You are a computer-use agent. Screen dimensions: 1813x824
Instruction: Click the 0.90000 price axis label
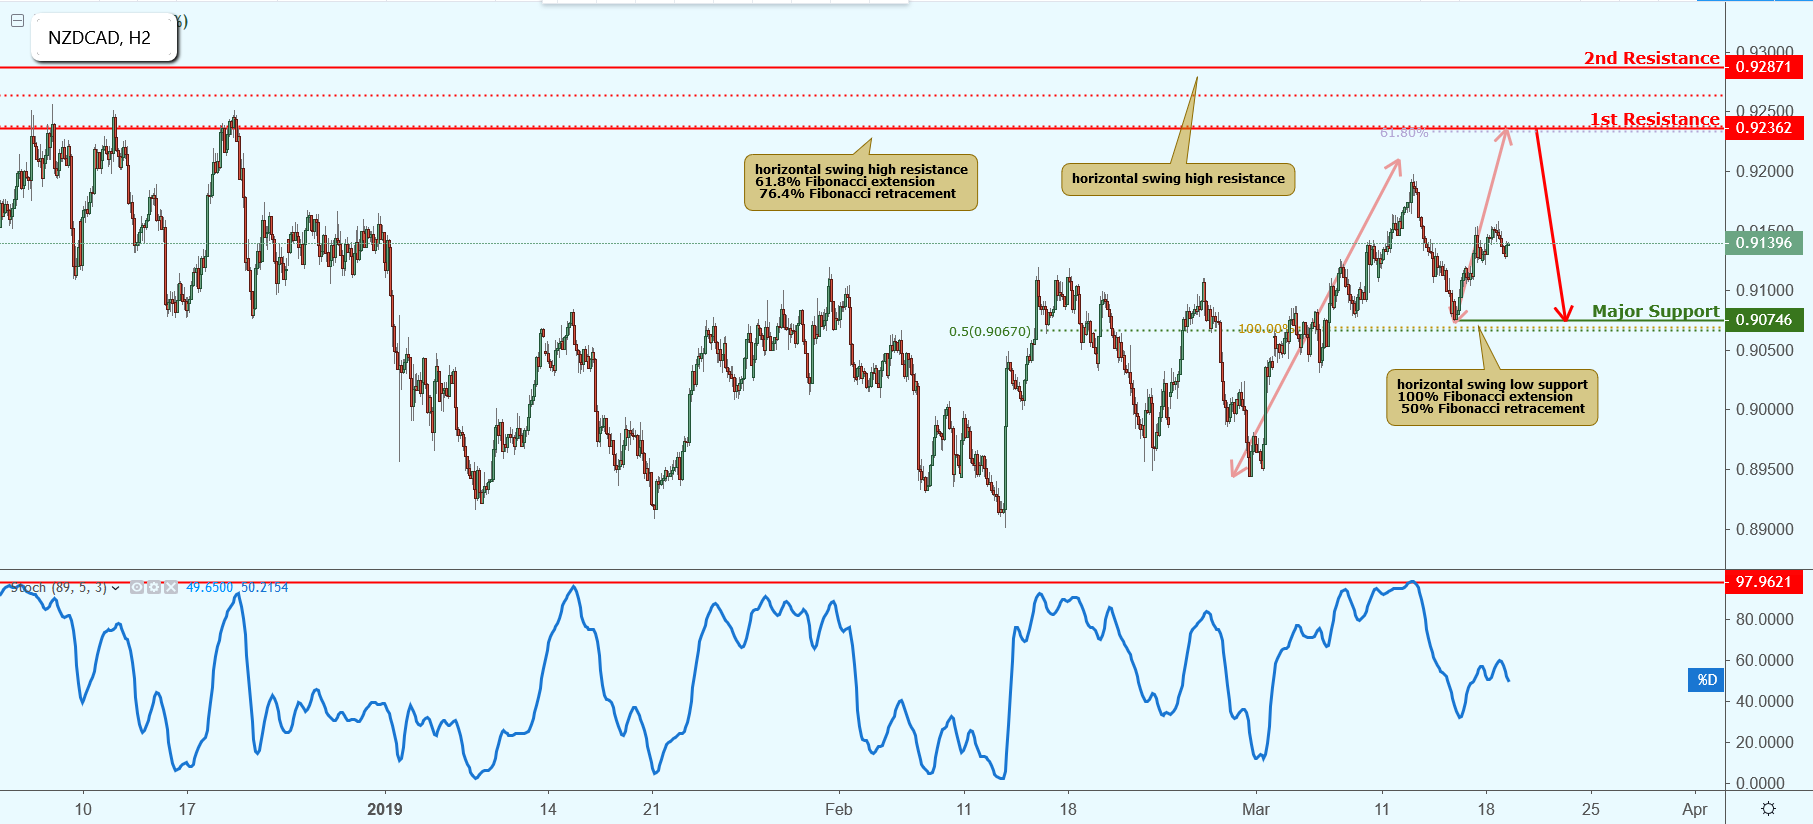click(x=1764, y=410)
